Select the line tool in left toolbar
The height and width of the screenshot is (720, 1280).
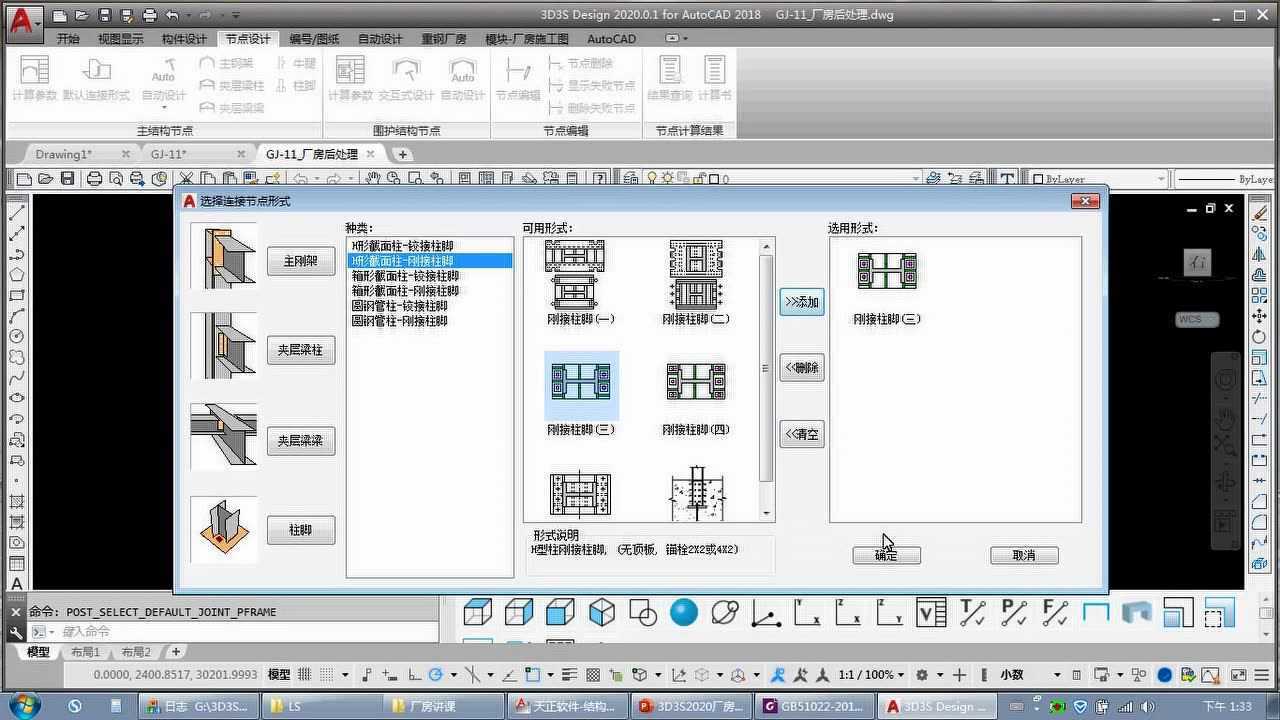click(17, 212)
